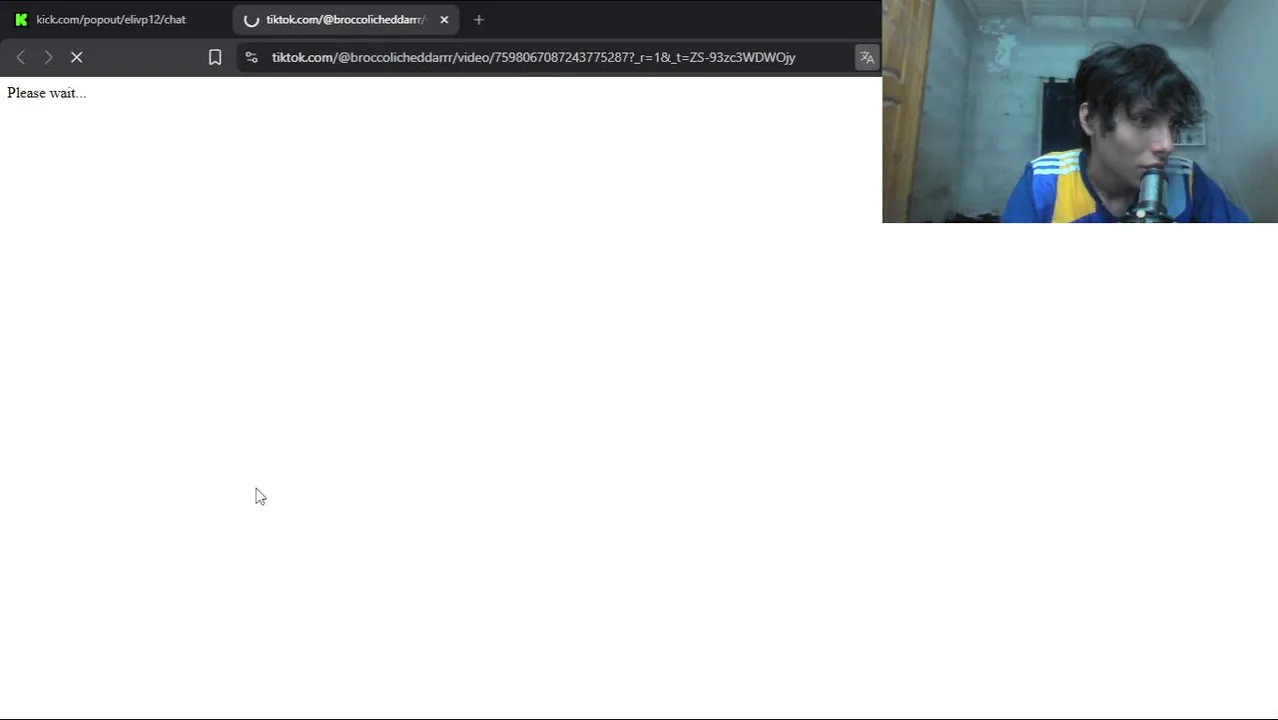This screenshot has height=720, width=1278.
Task: Click the Kick favicon on the first tab
Action: click(x=21, y=19)
